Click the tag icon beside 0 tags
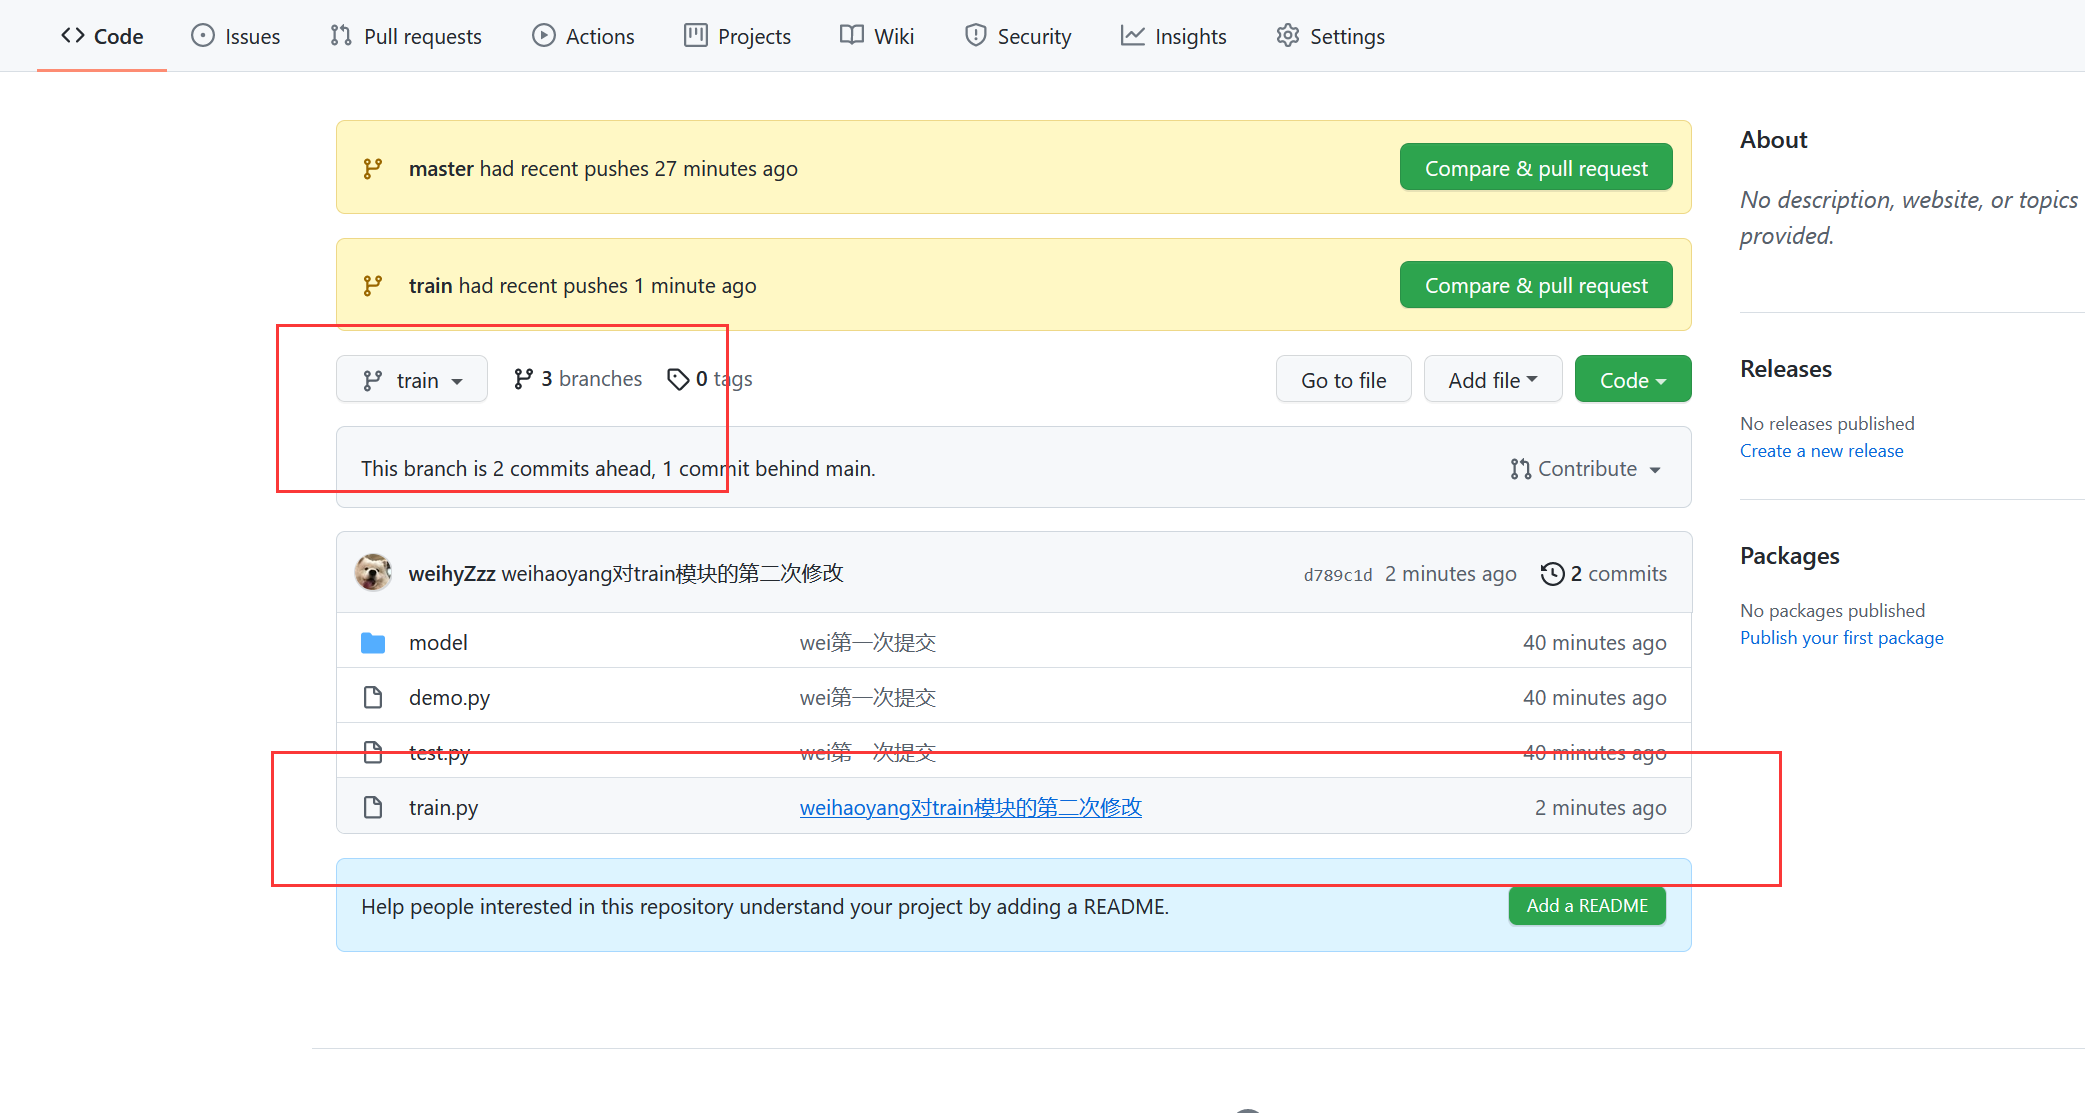This screenshot has width=2085, height=1113. point(678,379)
